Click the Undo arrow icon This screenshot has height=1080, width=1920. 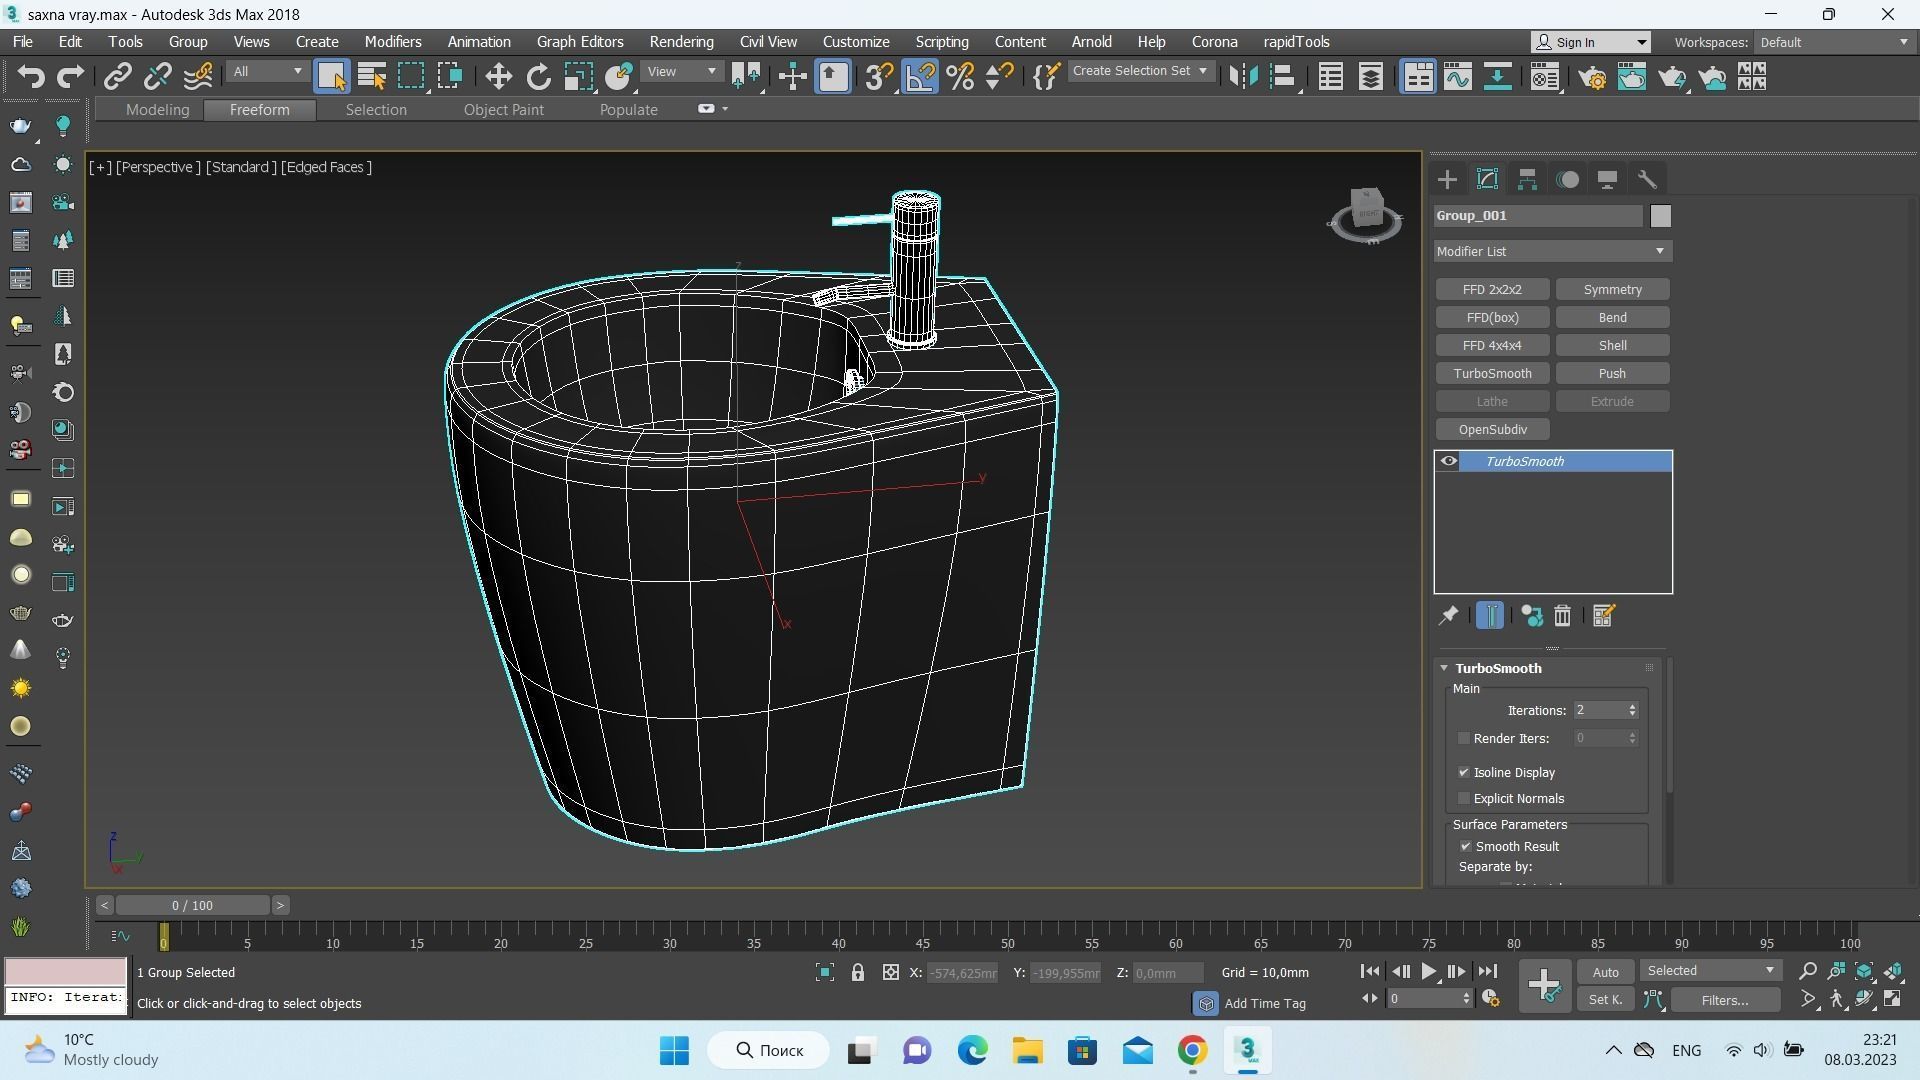click(x=31, y=77)
